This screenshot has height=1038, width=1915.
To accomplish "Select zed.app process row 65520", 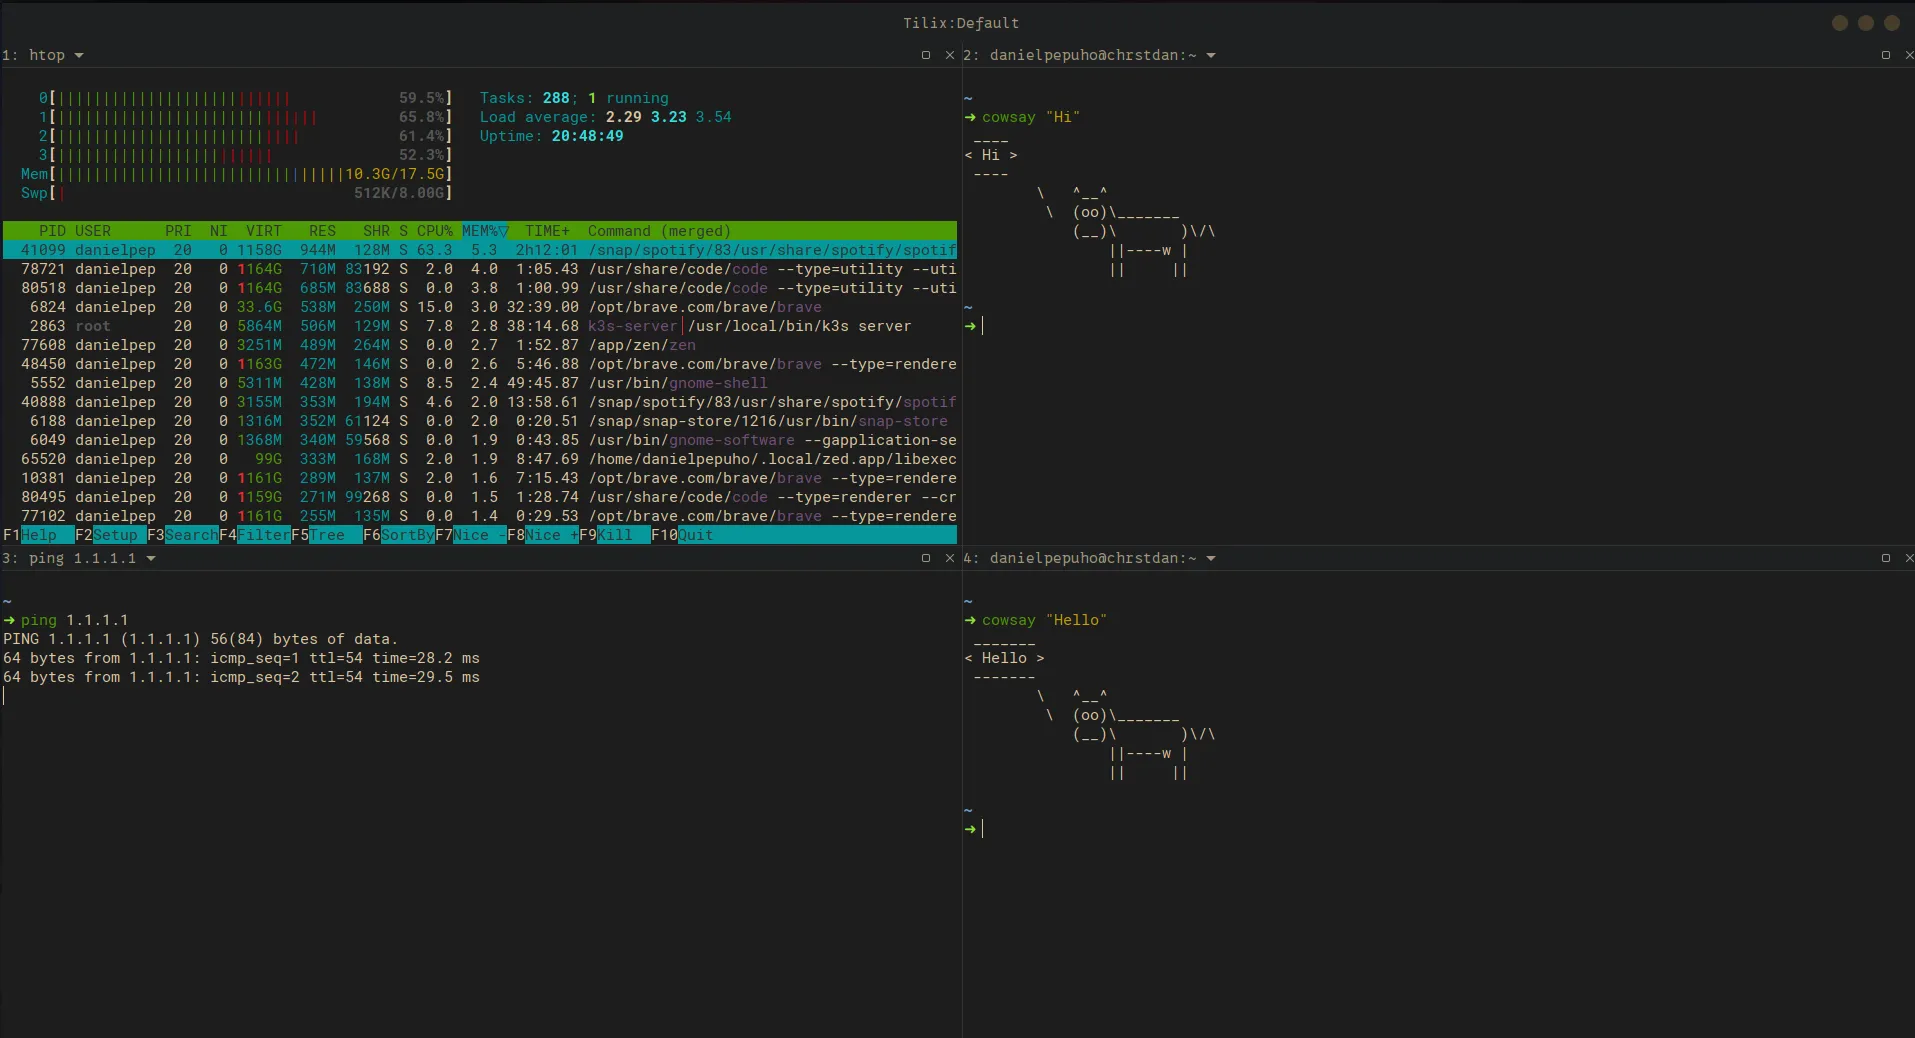I will [x=480, y=459].
